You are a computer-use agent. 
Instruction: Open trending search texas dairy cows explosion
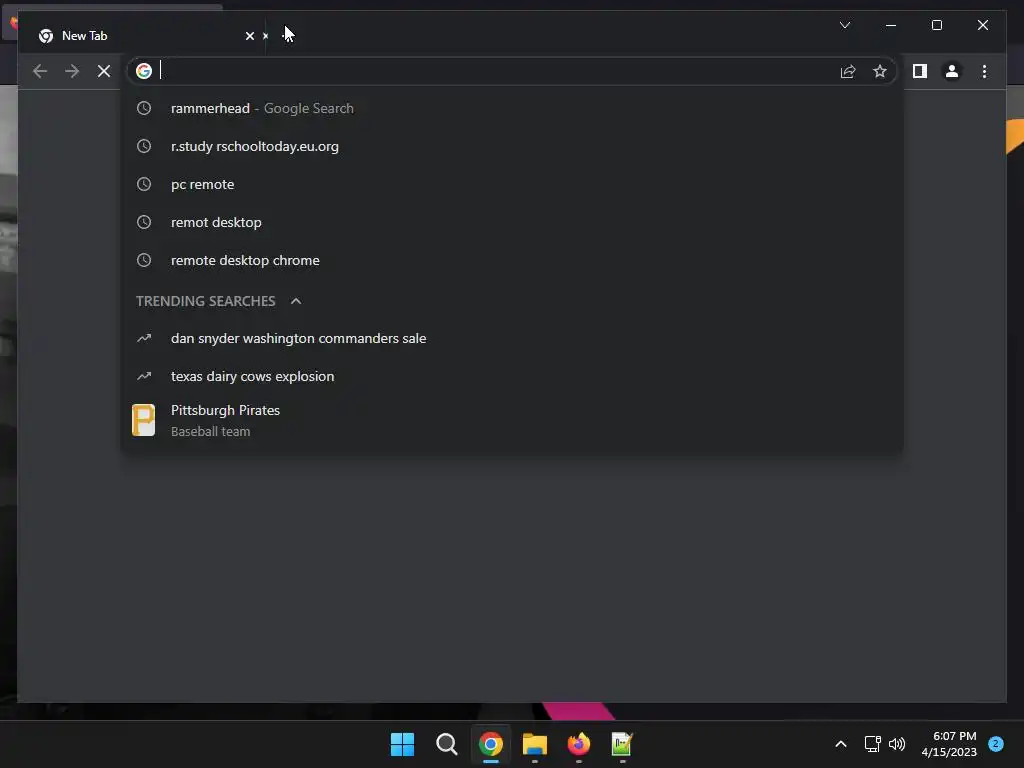pyautogui.click(x=512, y=376)
